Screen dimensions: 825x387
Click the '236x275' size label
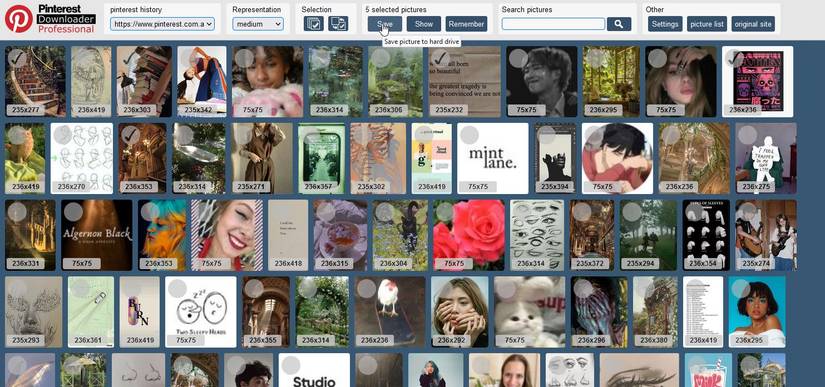coord(756,187)
